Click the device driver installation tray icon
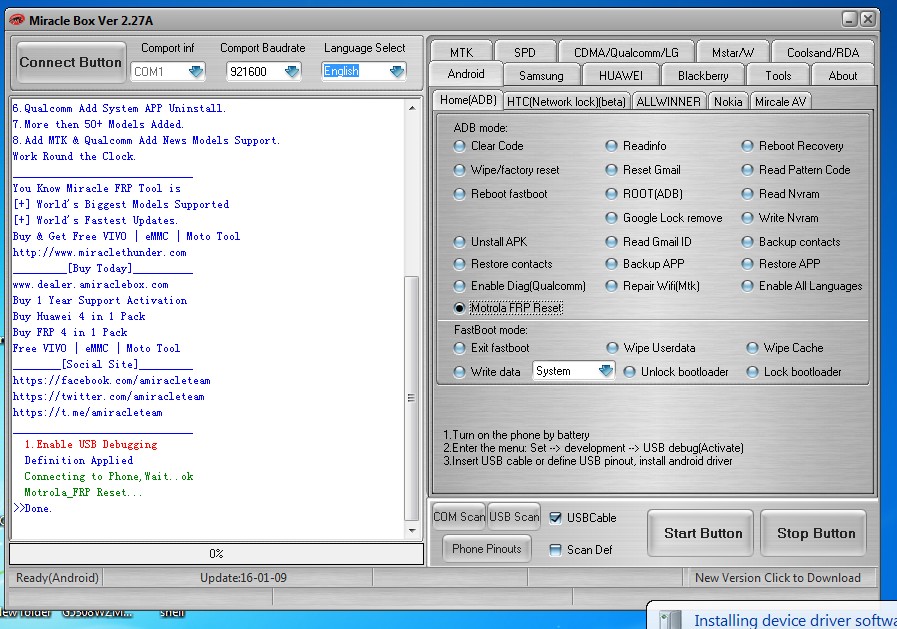The width and height of the screenshot is (897, 629). click(x=670, y=620)
